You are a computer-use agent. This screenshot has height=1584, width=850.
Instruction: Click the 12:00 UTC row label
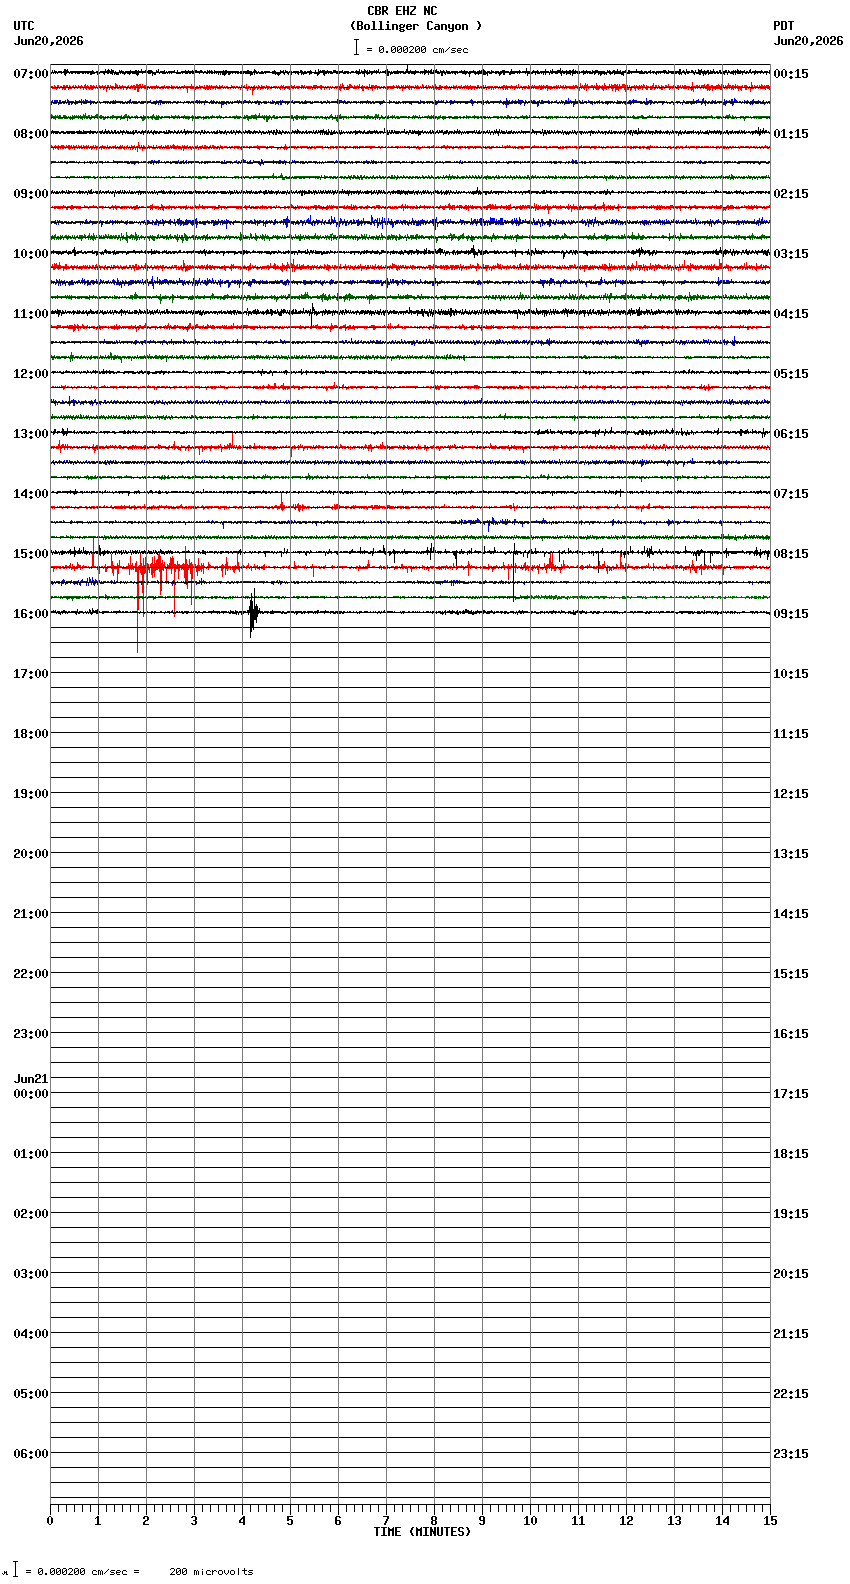tap(31, 374)
